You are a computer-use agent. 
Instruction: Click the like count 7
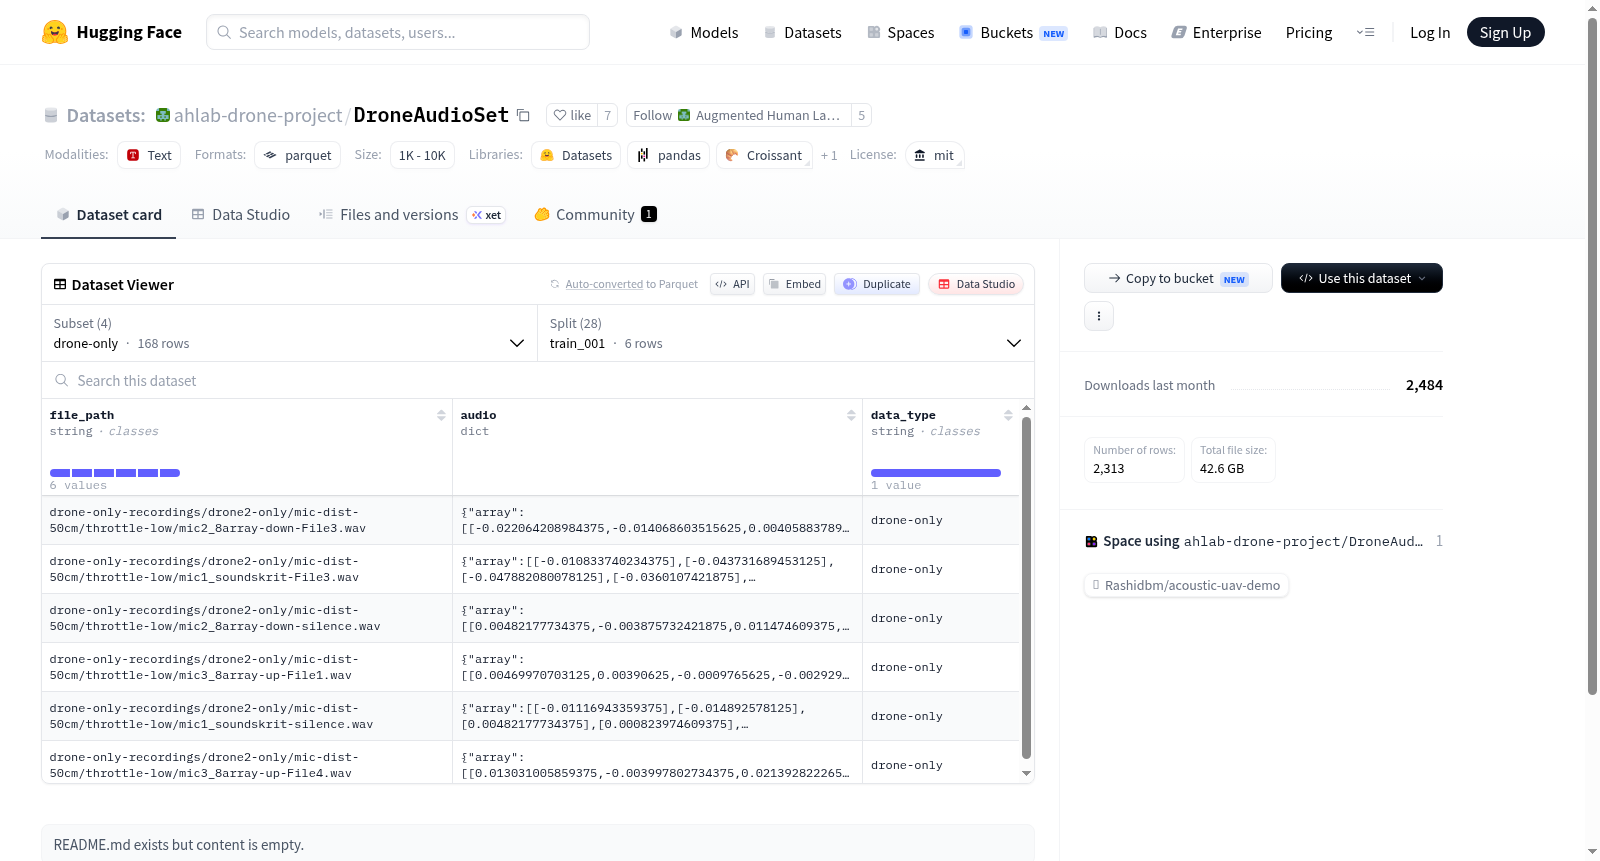(x=608, y=115)
